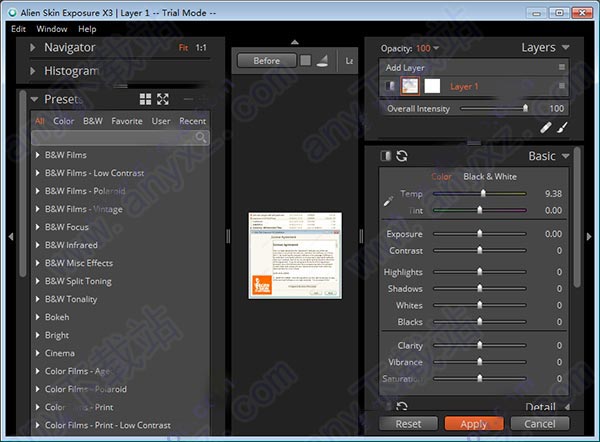The image size is (600, 442).
Task: Open the Basic panel dropdown
Action: [x=566, y=156]
